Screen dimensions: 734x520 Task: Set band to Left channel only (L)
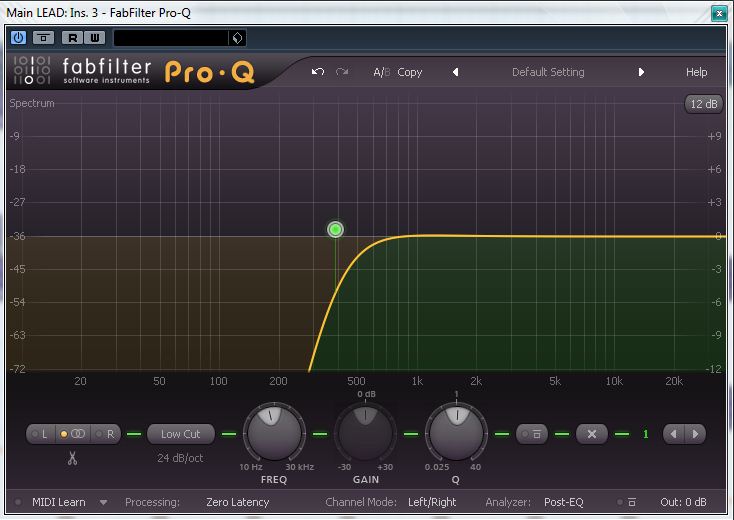(x=41, y=434)
